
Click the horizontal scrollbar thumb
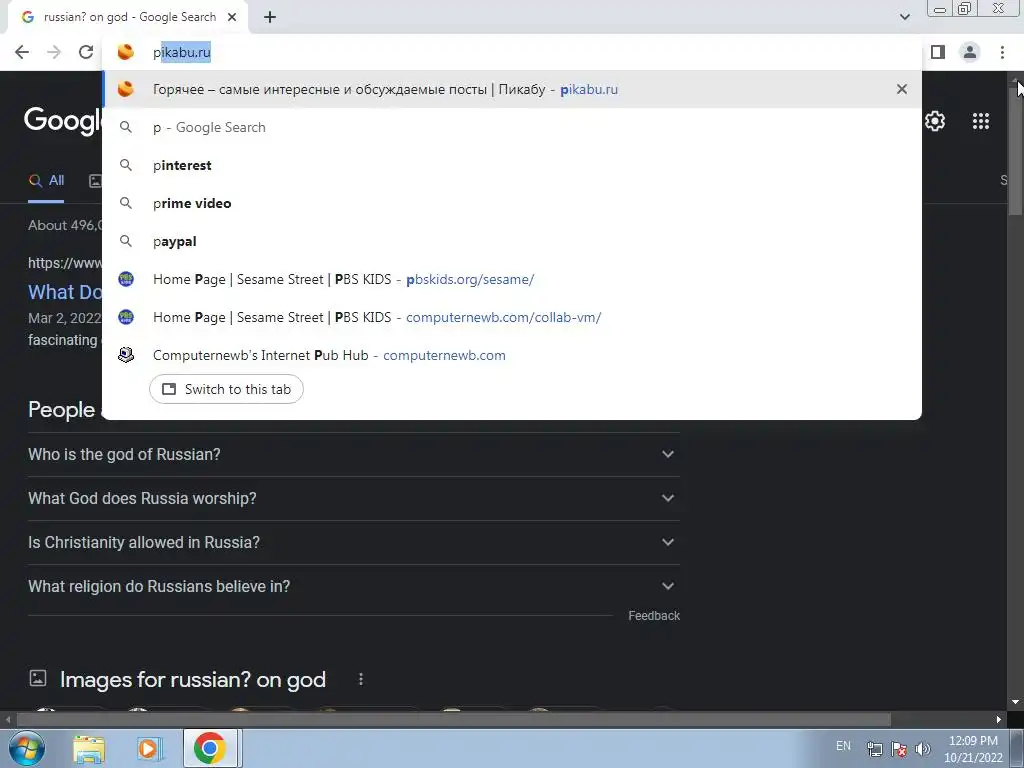[x=454, y=720]
